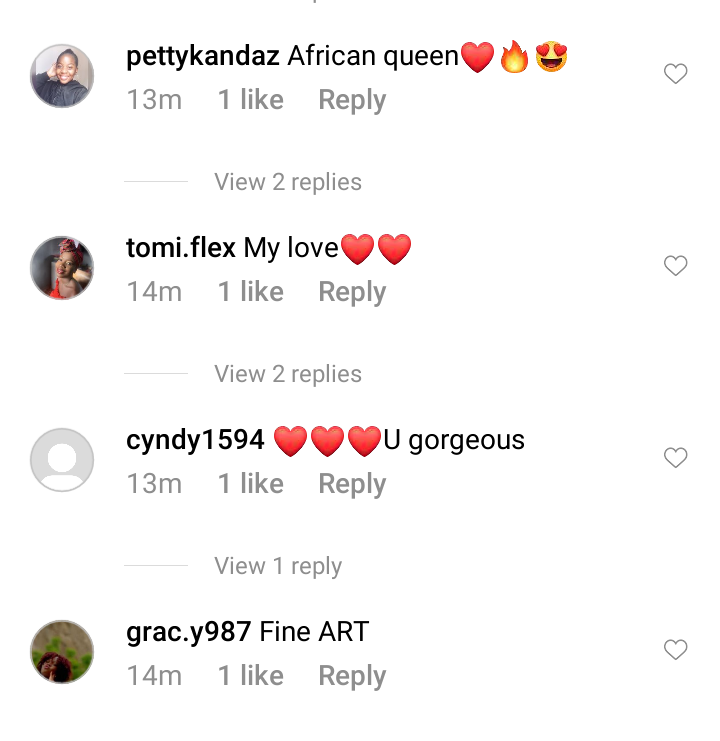Reply to grac.y987's Fine ART comment
720x741 pixels.
point(352,676)
